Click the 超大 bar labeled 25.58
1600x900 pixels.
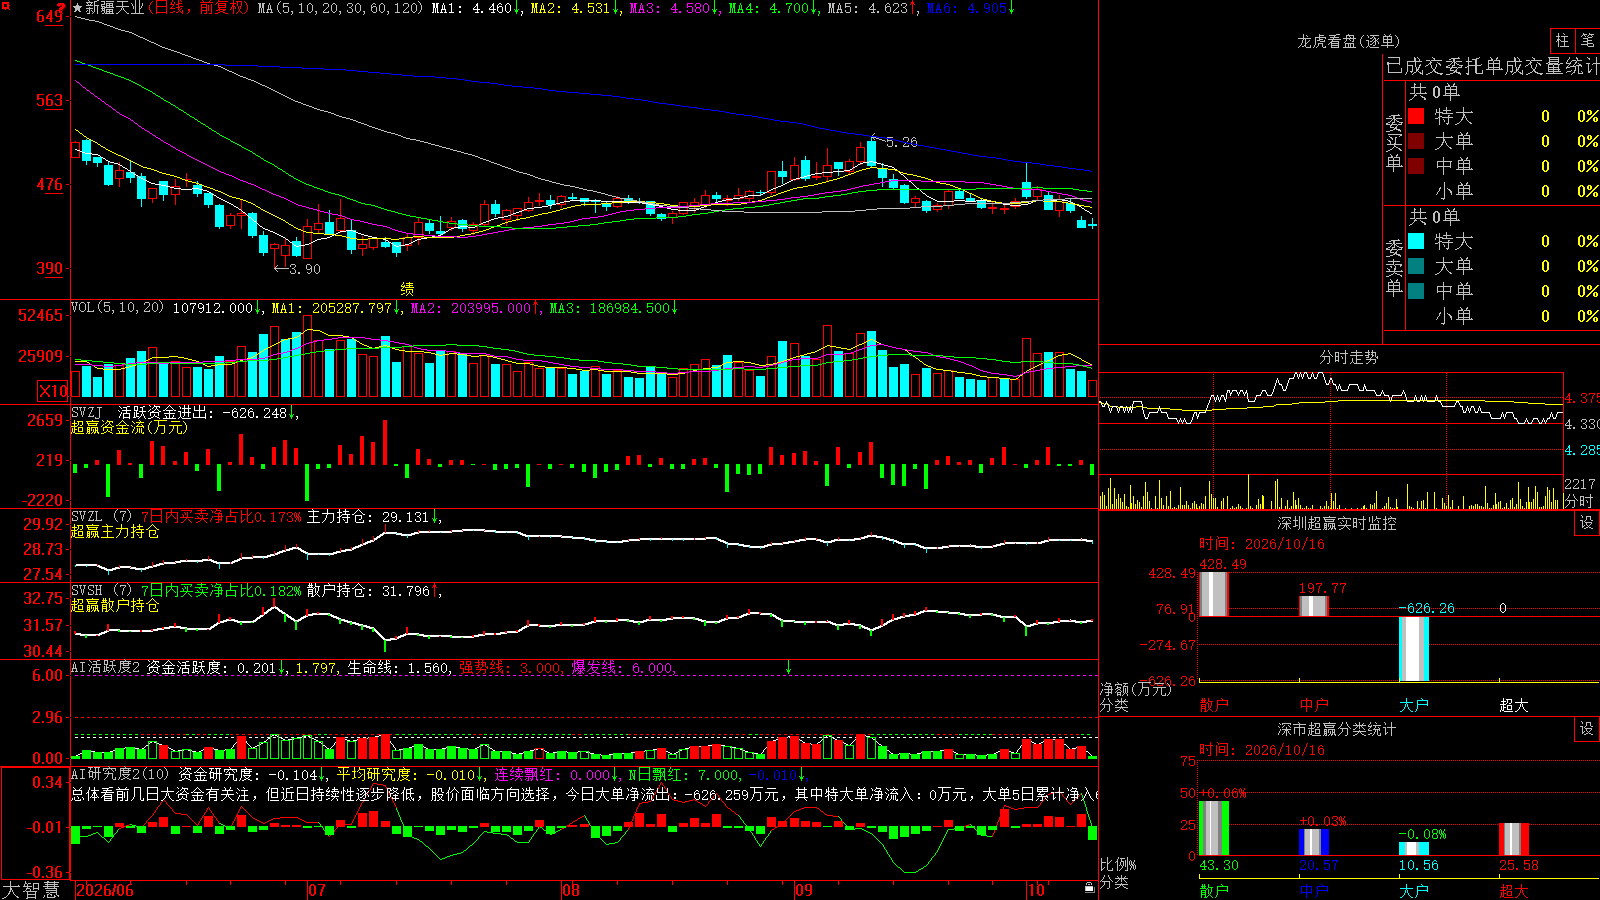1514,840
